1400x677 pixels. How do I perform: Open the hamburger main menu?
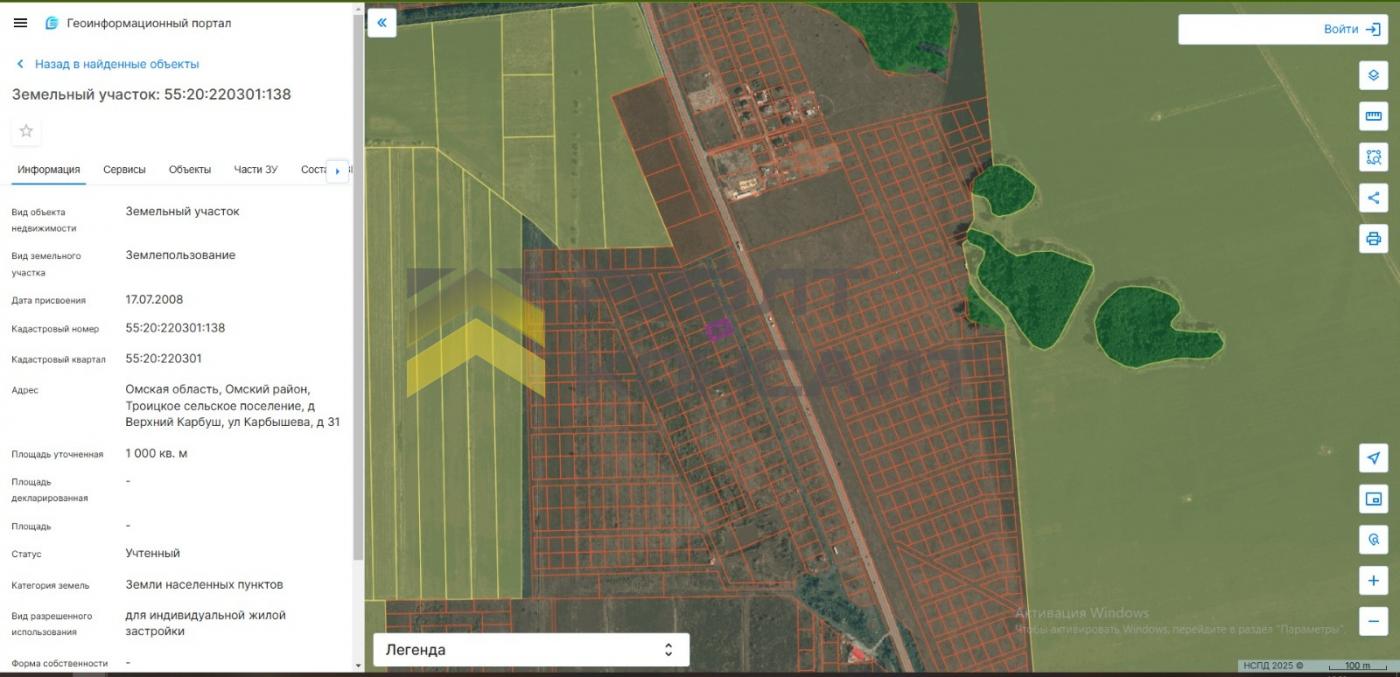coord(20,23)
